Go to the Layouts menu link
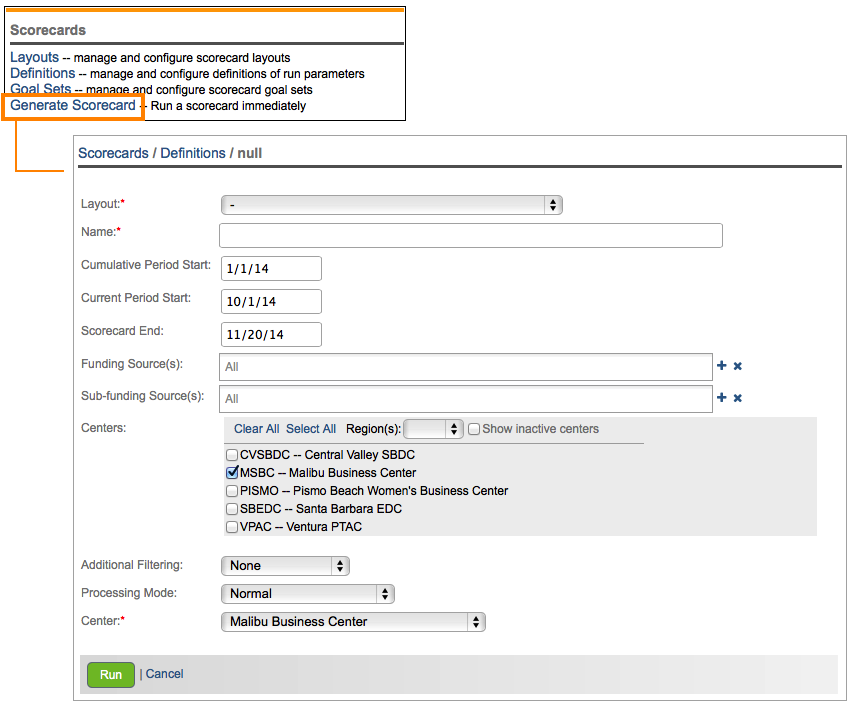Screen dimensions: 850x708 [35, 58]
